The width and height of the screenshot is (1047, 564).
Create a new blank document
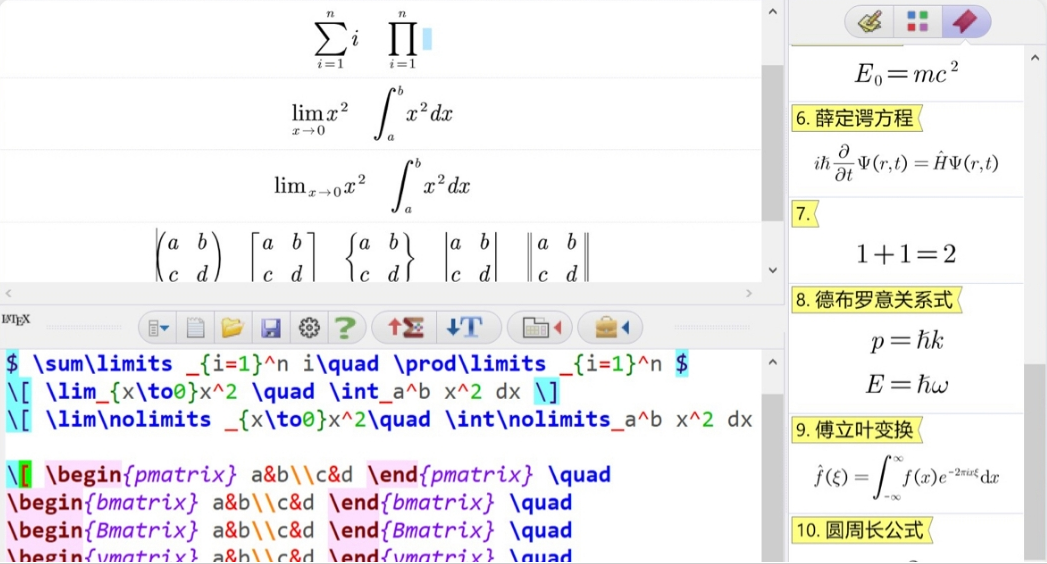click(196, 327)
